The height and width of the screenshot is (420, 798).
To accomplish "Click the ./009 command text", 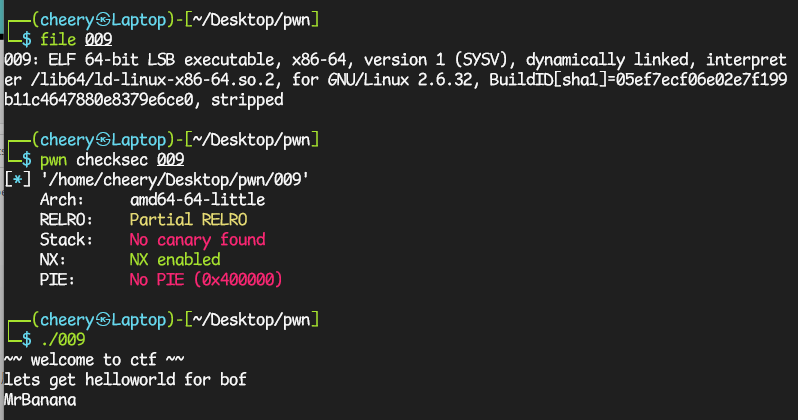I will pos(63,339).
